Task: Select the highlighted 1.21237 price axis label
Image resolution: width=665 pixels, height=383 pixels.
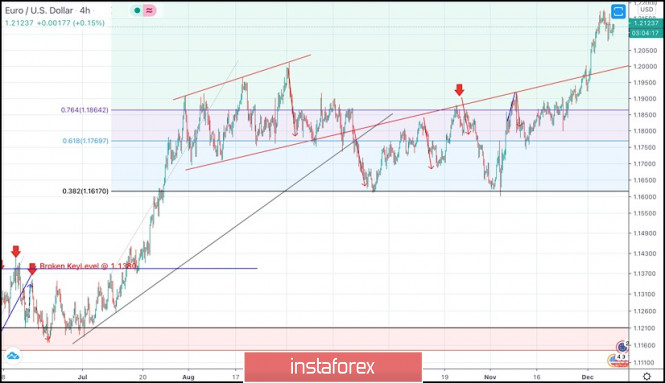Action: (x=646, y=23)
